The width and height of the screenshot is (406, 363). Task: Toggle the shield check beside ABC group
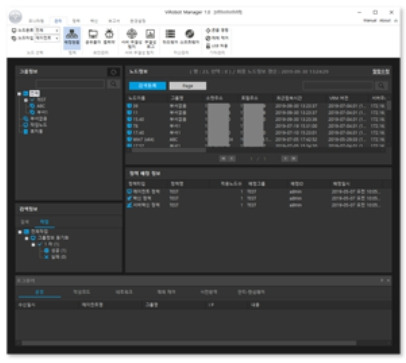pyautogui.click(x=32, y=106)
